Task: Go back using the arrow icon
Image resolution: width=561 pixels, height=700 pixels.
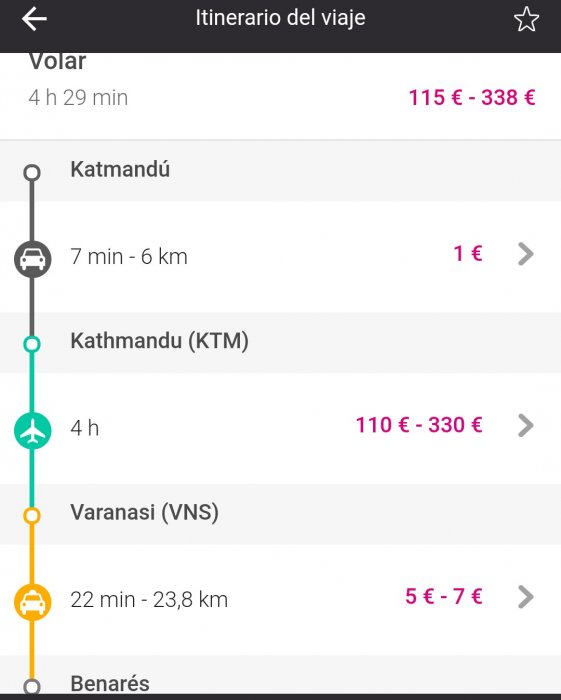Action: click(34, 19)
